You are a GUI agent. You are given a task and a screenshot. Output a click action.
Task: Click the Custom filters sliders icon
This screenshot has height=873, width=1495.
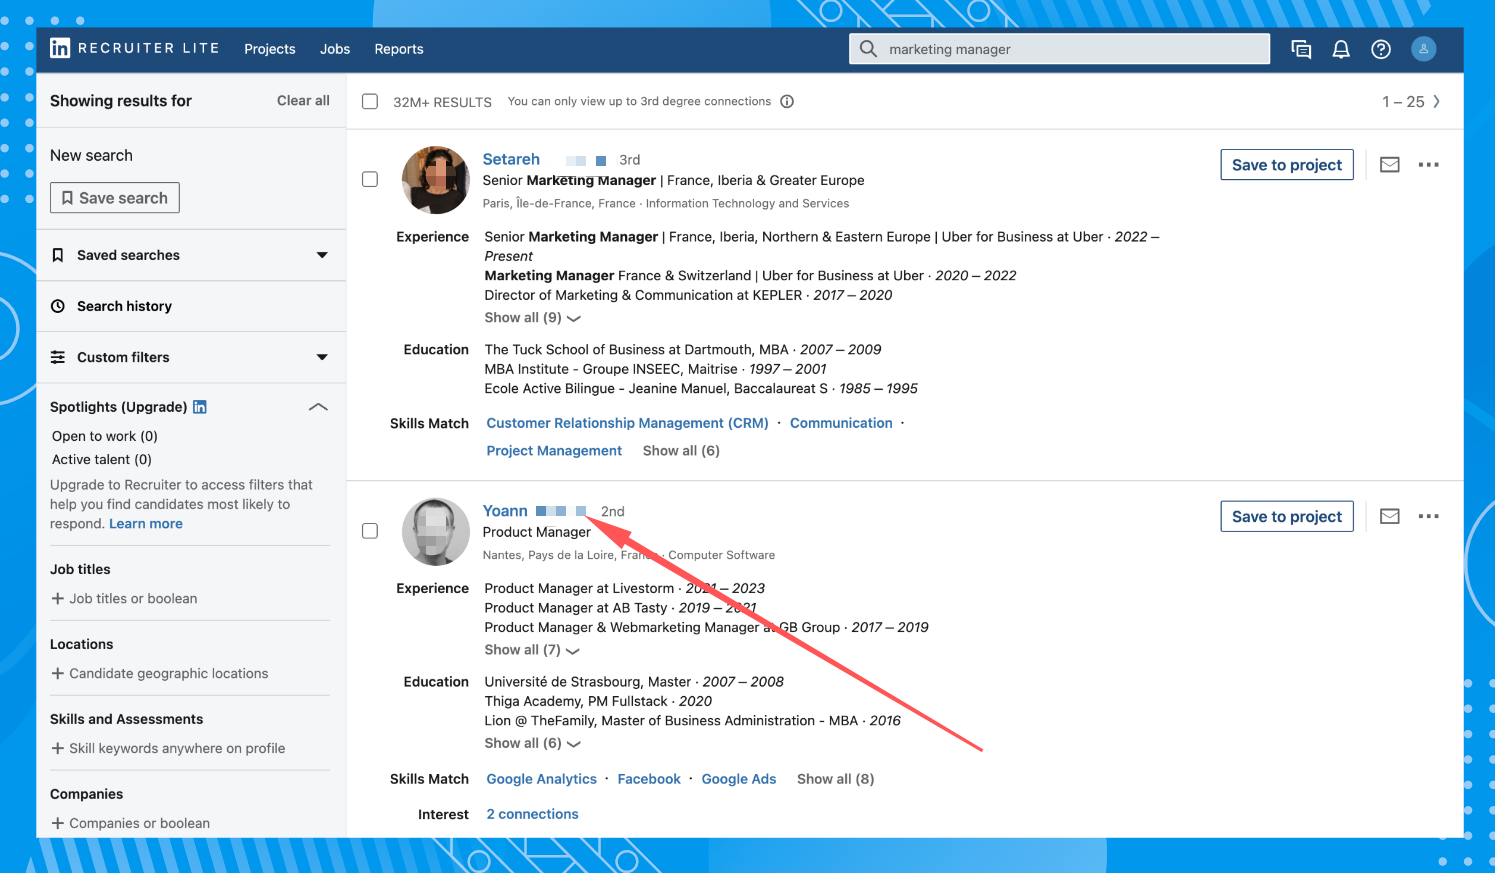[58, 357]
